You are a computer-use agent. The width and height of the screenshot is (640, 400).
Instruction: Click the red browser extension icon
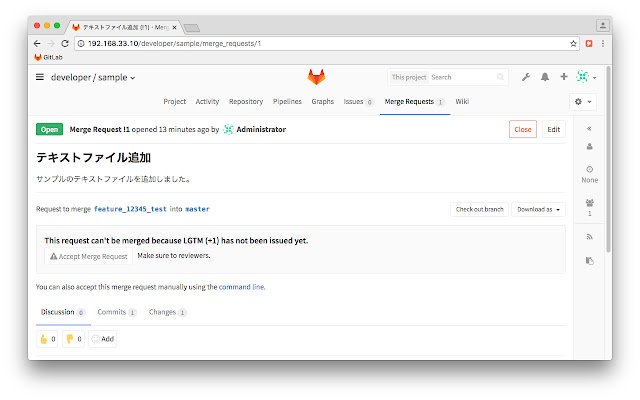pyautogui.click(x=589, y=43)
